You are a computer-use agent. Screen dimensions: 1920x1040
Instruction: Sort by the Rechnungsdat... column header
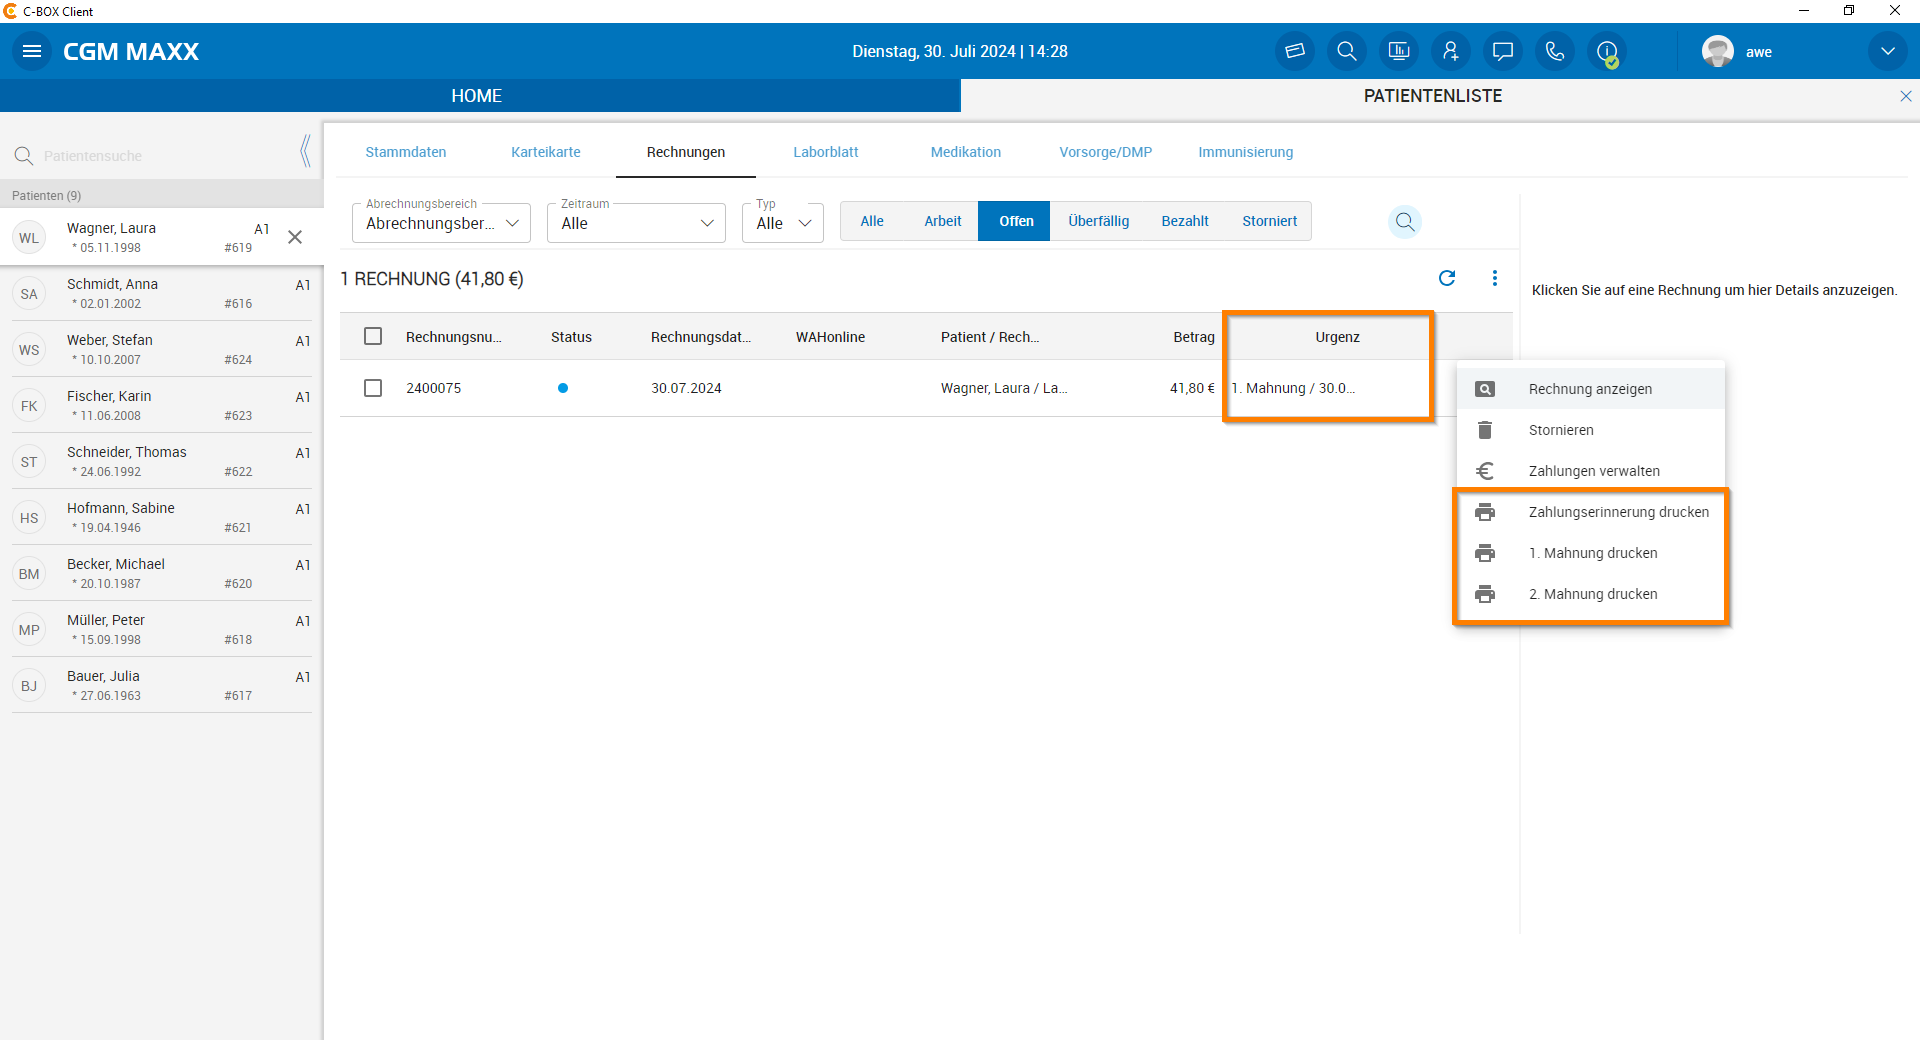pyautogui.click(x=701, y=337)
